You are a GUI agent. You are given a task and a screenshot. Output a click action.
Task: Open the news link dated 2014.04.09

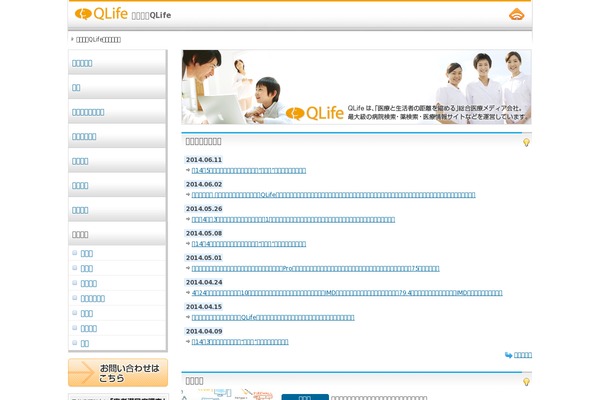pos(240,342)
